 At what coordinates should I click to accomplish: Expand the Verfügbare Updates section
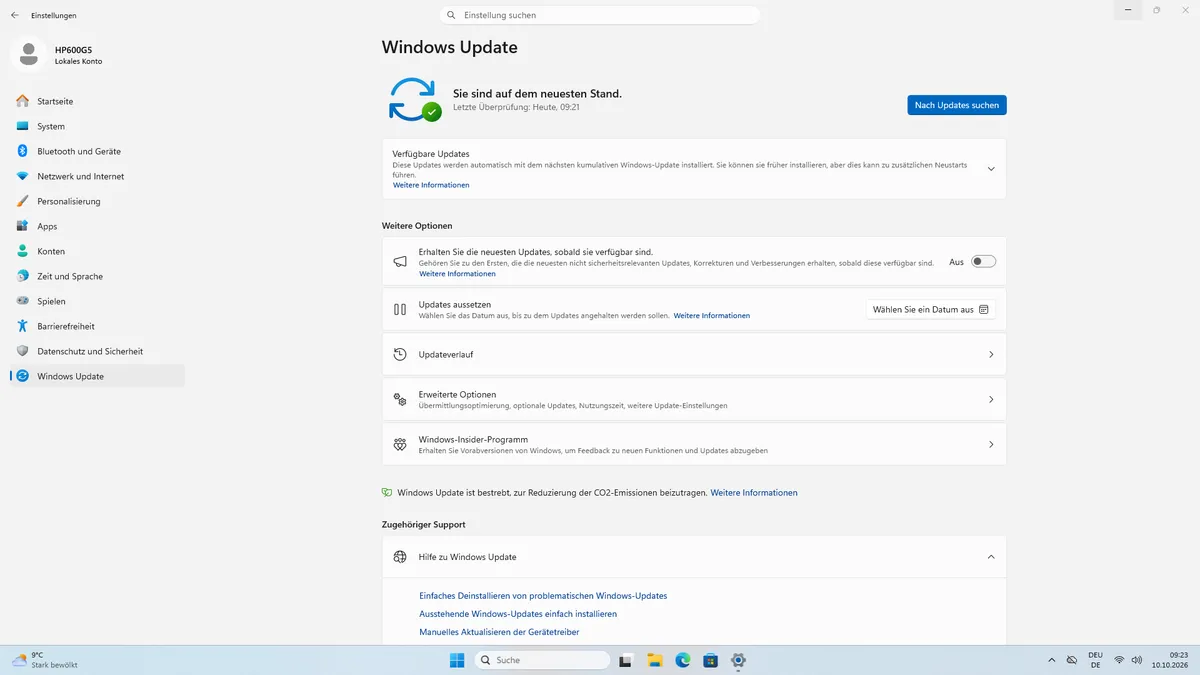click(991, 169)
